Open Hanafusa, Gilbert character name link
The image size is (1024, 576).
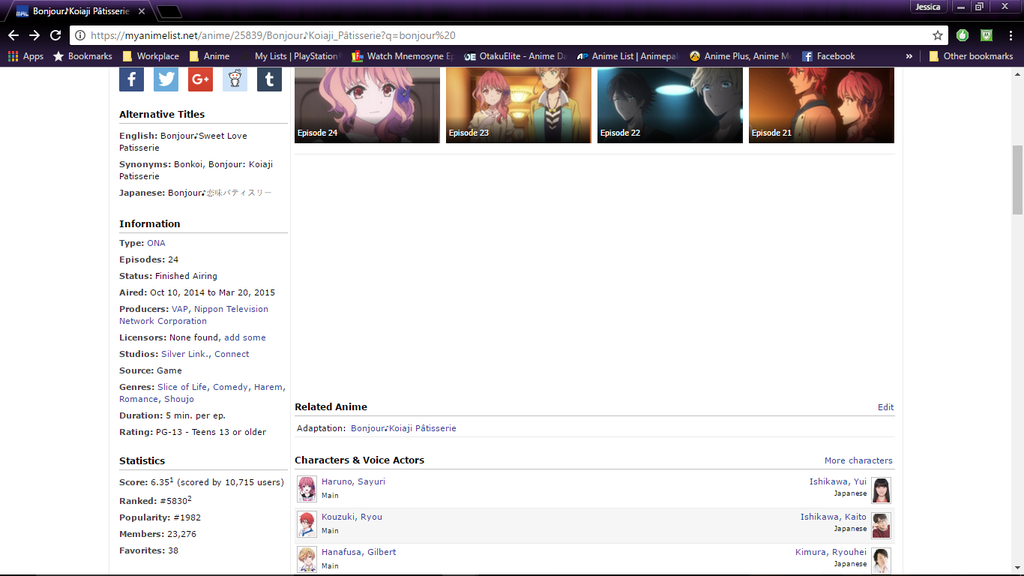359,552
